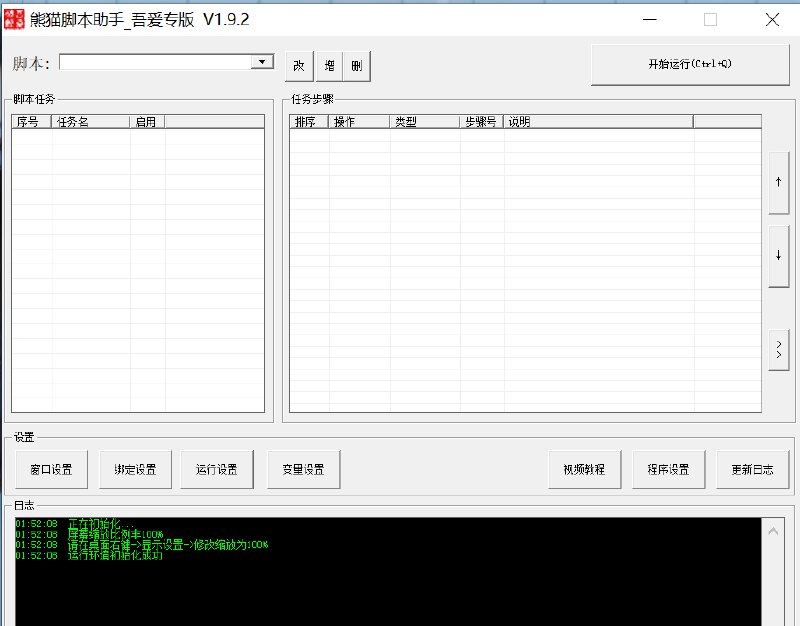The width and height of the screenshot is (800, 626).
Task: Open the 视频教程 video tutorial
Action: (x=584, y=468)
